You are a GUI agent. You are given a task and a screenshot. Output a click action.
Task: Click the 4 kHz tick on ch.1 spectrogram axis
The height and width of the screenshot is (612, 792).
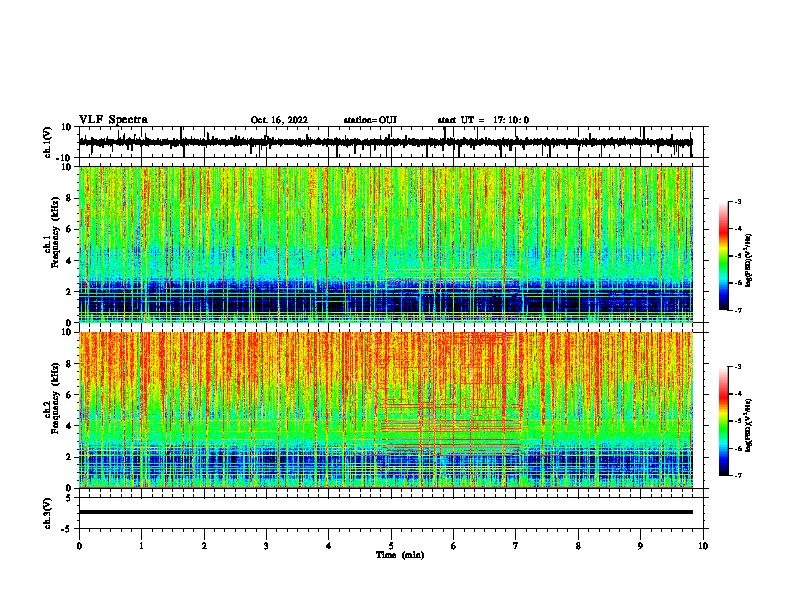click(69, 261)
